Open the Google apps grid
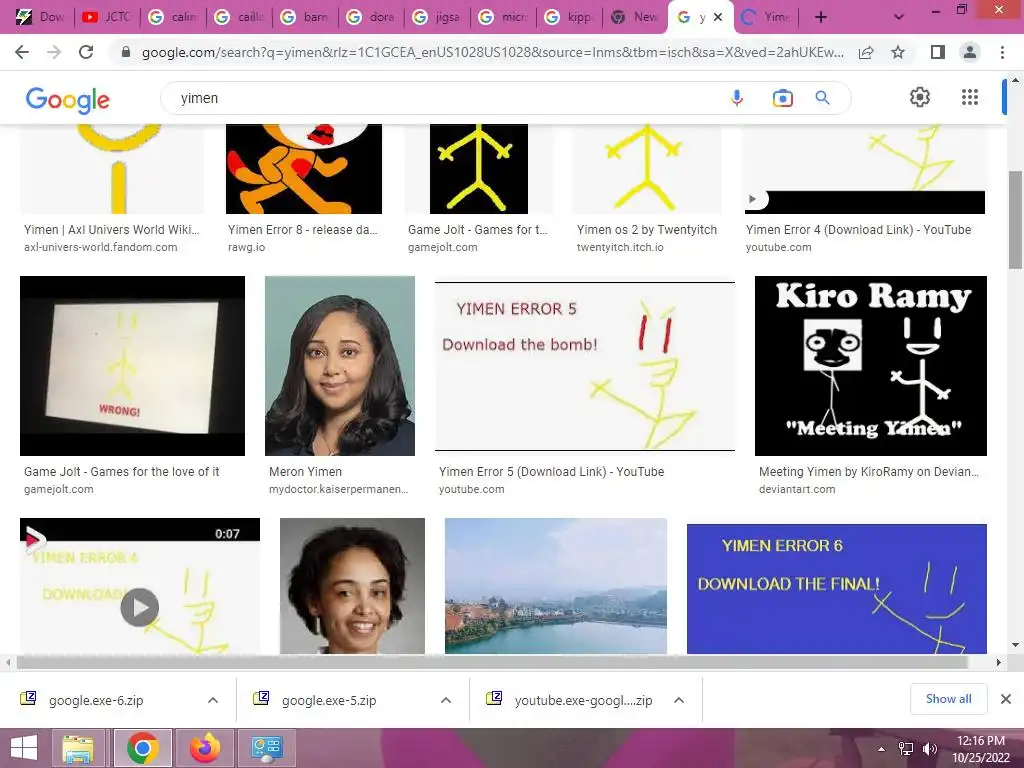Viewport: 1024px width, 768px height. [970, 97]
